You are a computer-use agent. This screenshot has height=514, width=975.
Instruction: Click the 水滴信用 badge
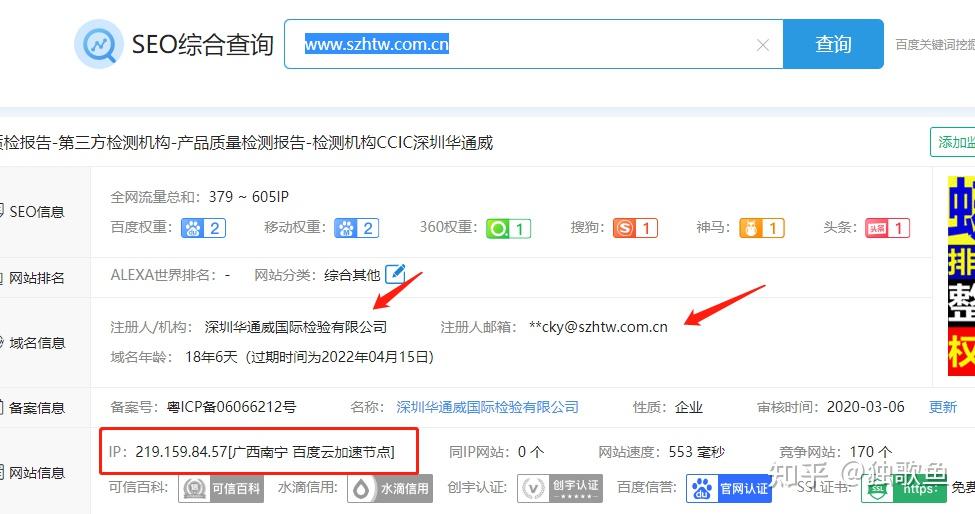click(x=390, y=489)
